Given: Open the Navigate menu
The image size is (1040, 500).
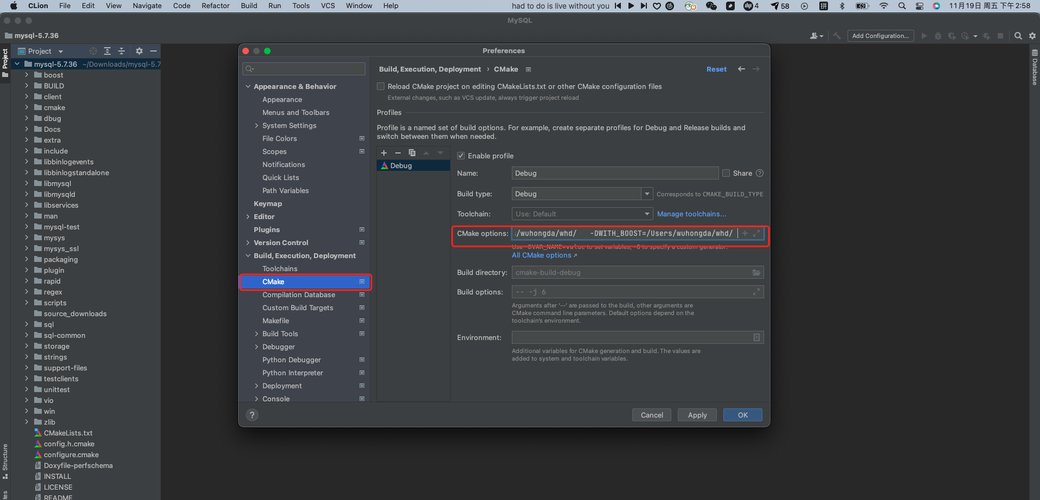Looking at the screenshot, I should (x=147, y=5).
